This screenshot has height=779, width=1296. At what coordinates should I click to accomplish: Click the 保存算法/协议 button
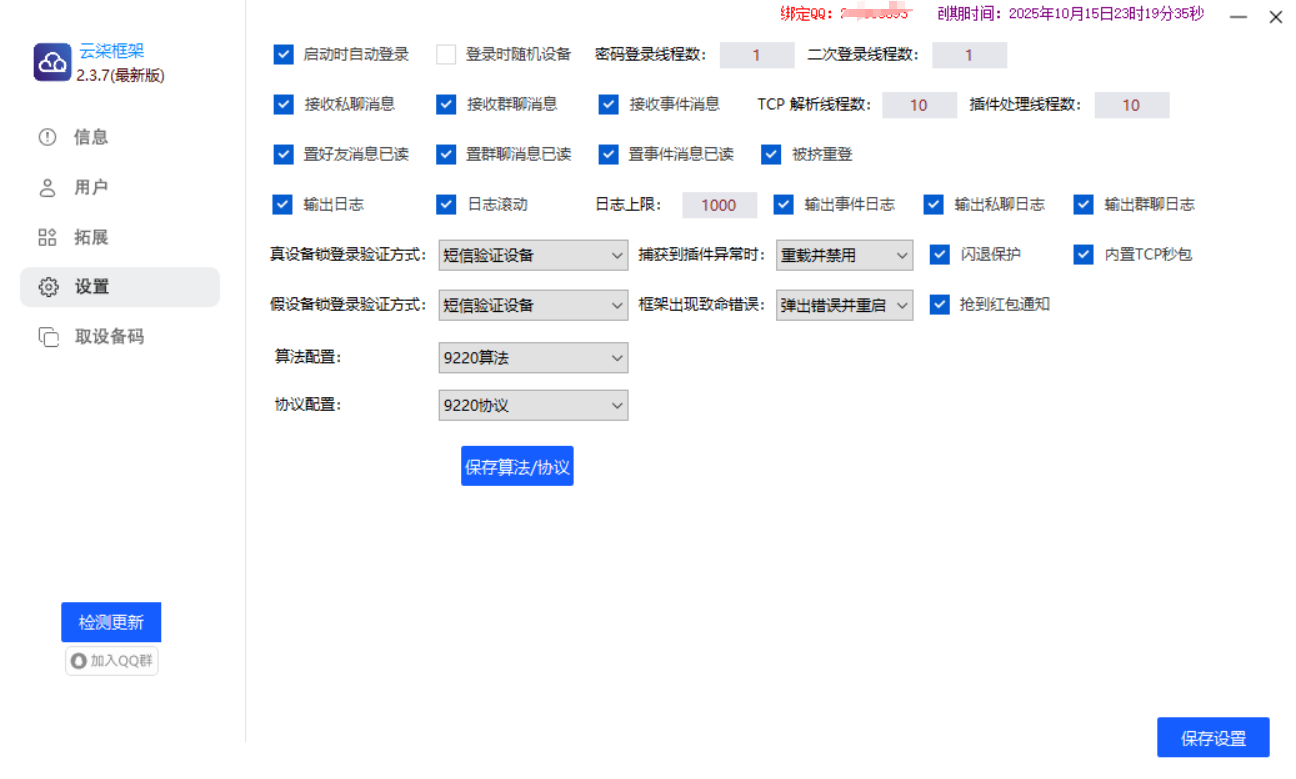pyautogui.click(x=517, y=465)
